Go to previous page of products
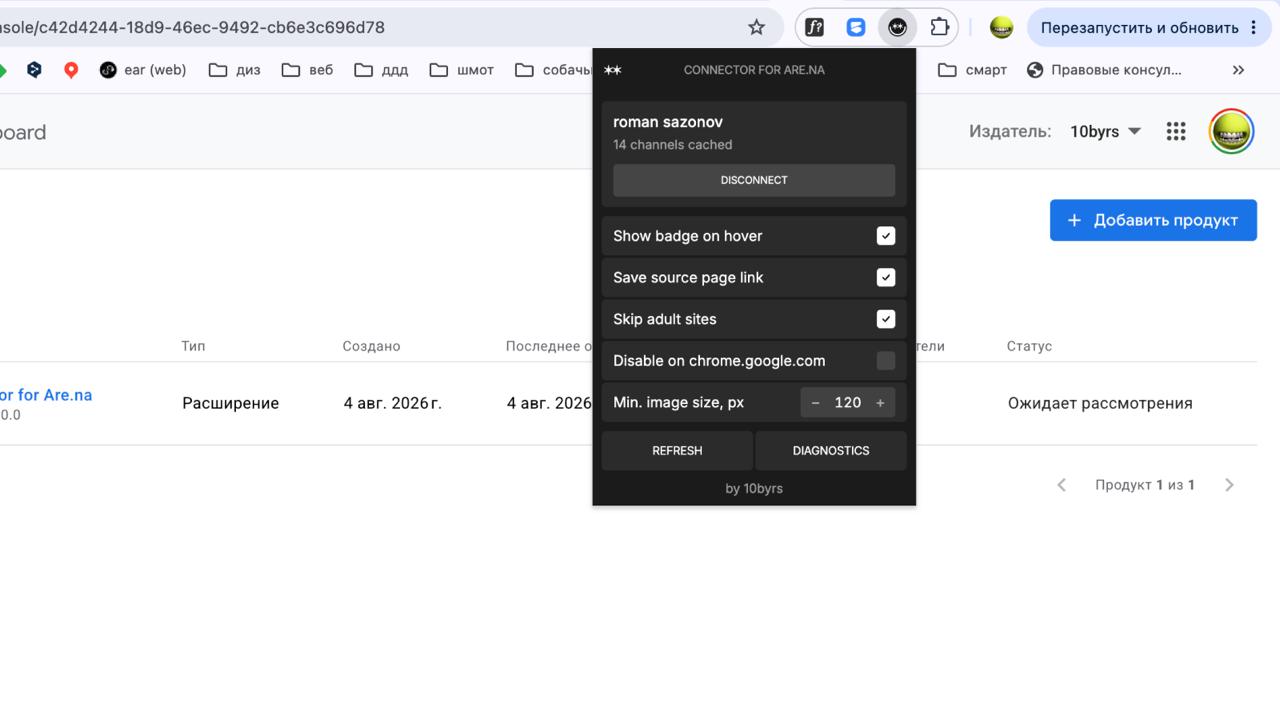Screen dimensions: 1280x720 click(1062, 485)
